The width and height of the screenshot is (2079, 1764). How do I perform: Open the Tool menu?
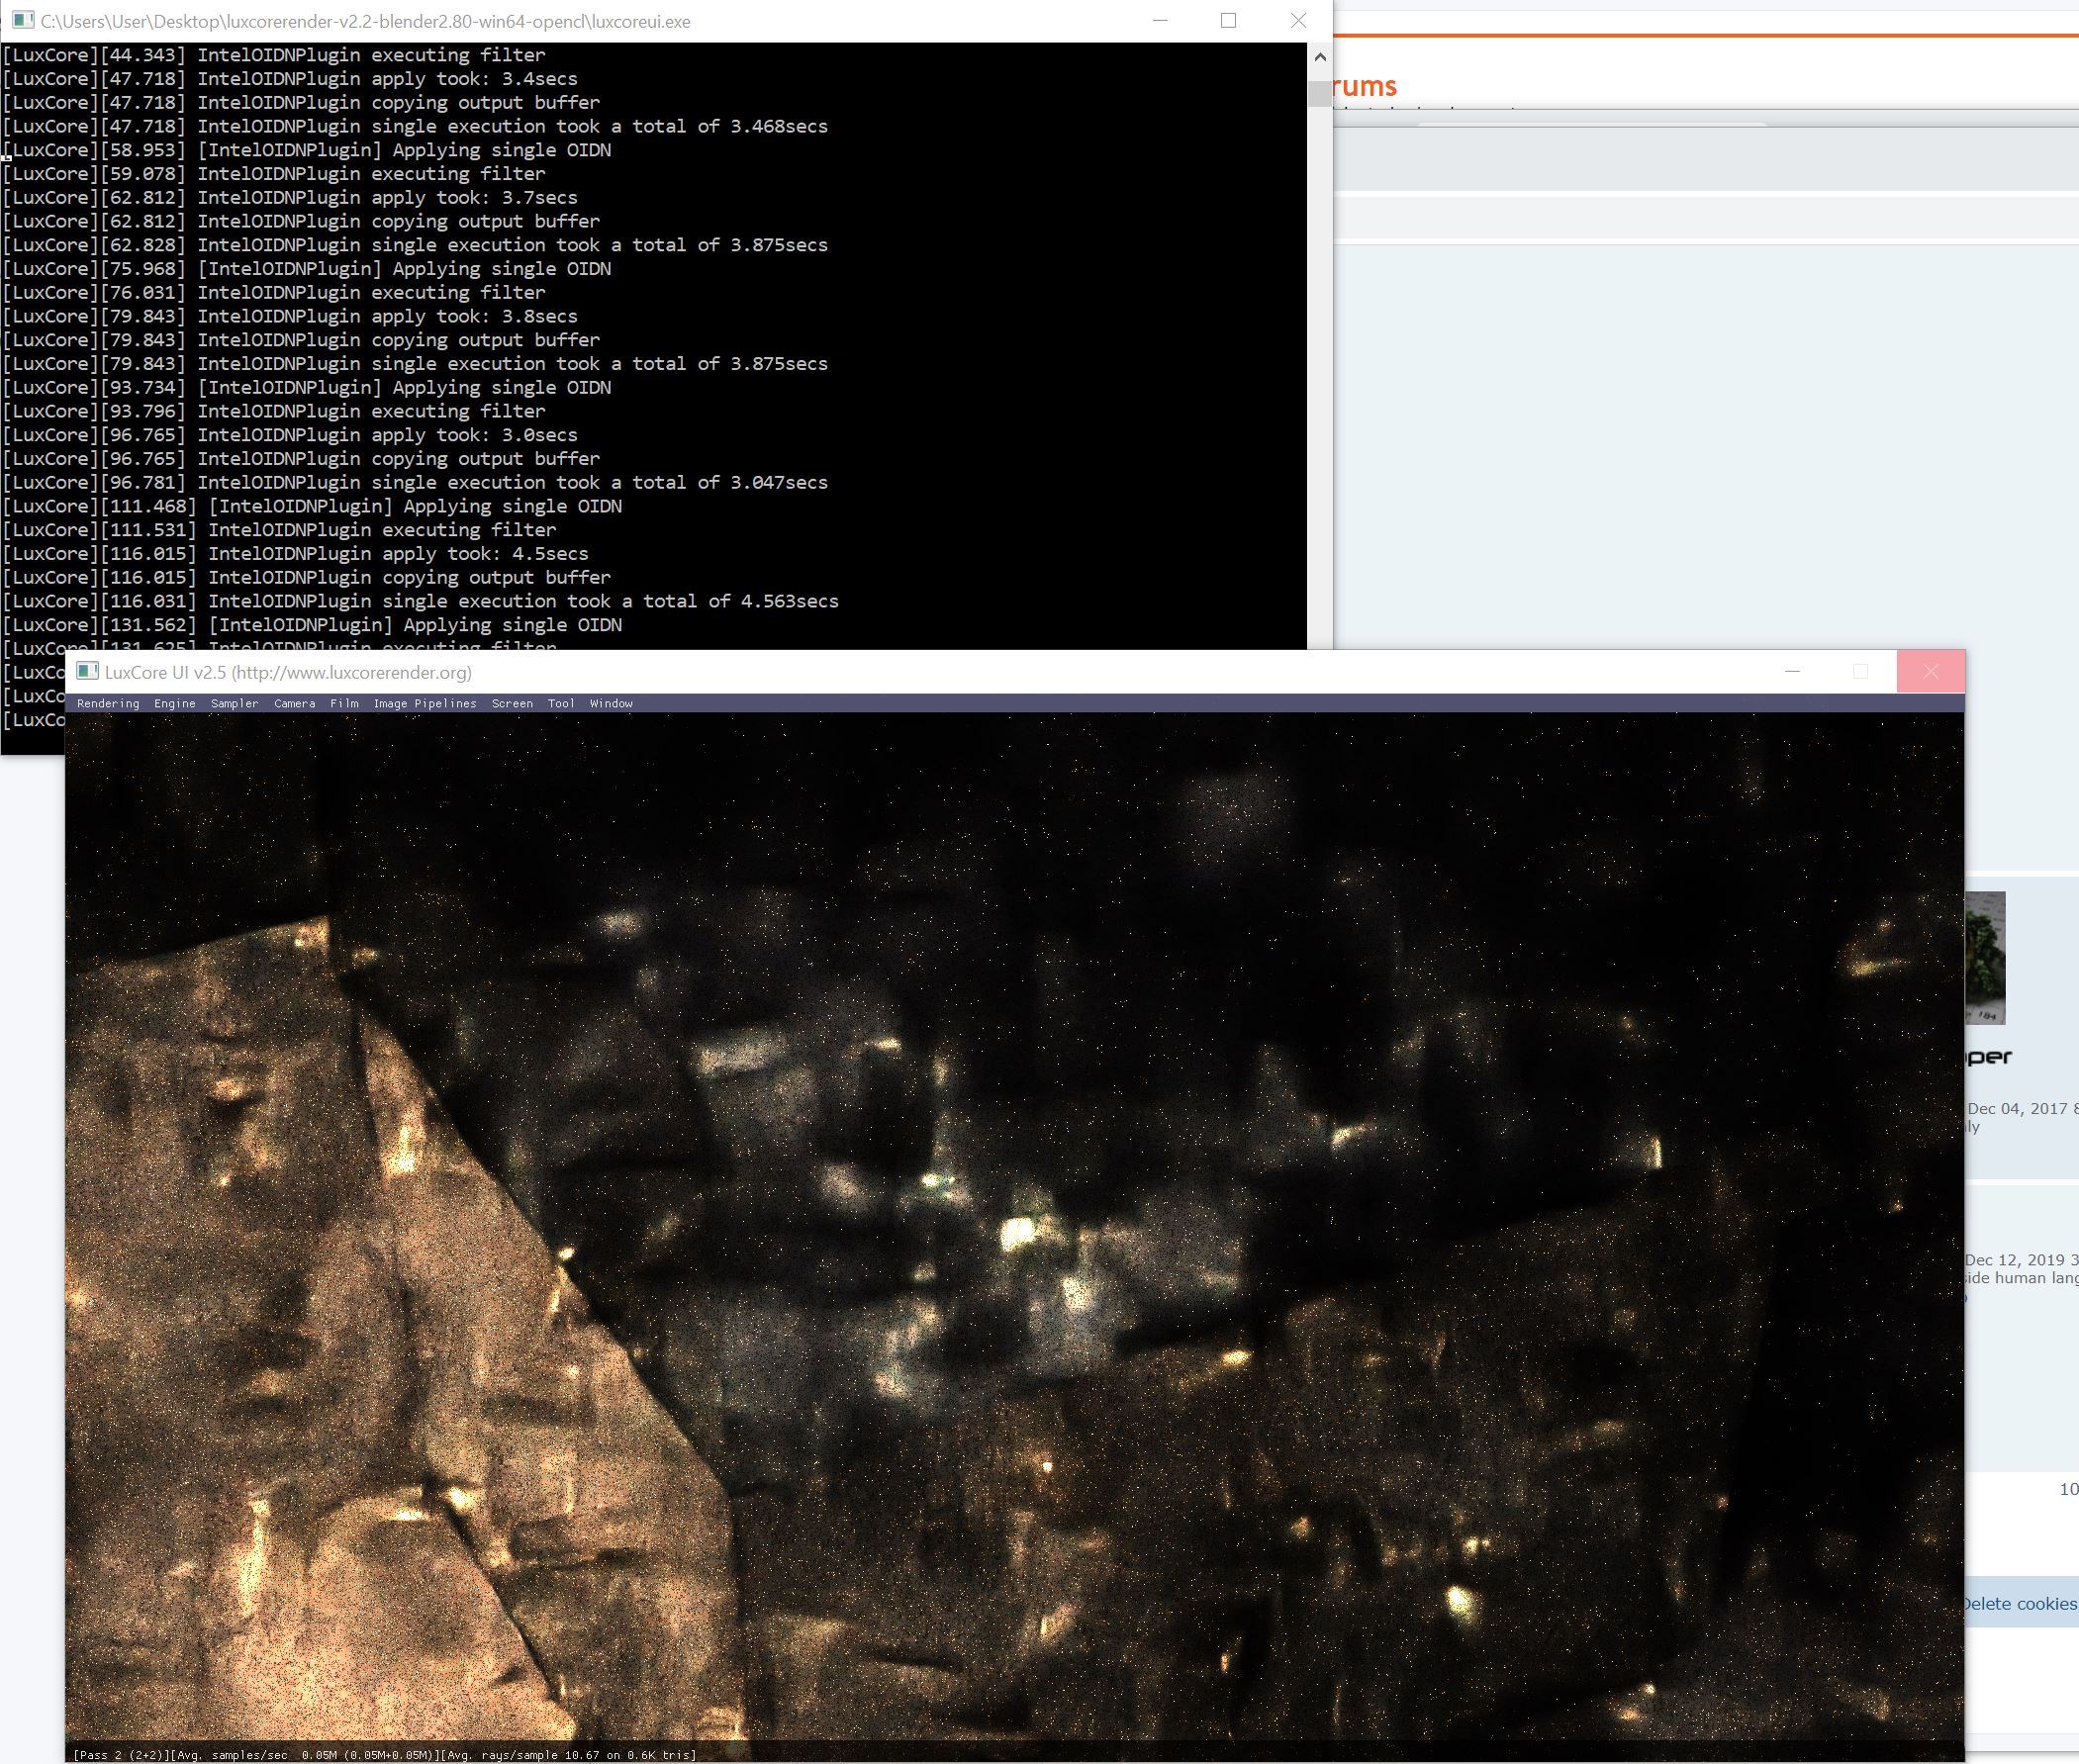561,703
